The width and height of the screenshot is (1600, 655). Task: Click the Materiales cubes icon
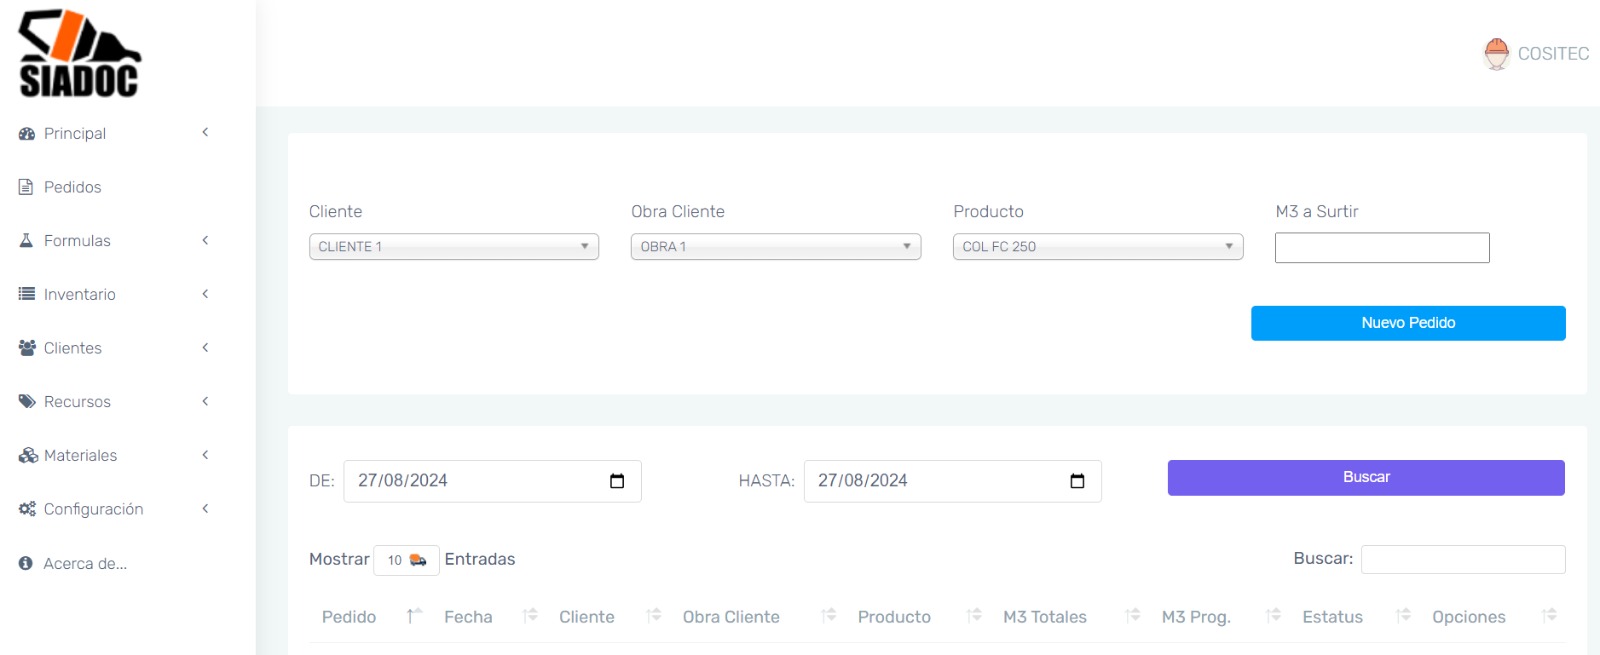[28, 456]
